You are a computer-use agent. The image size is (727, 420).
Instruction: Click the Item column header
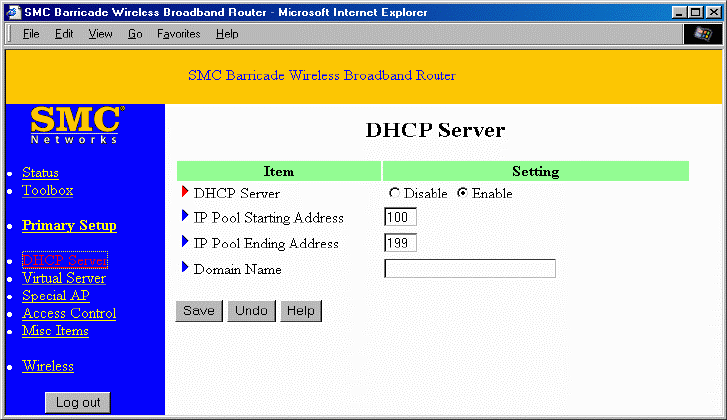pyautogui.click(x=279, y=171)
